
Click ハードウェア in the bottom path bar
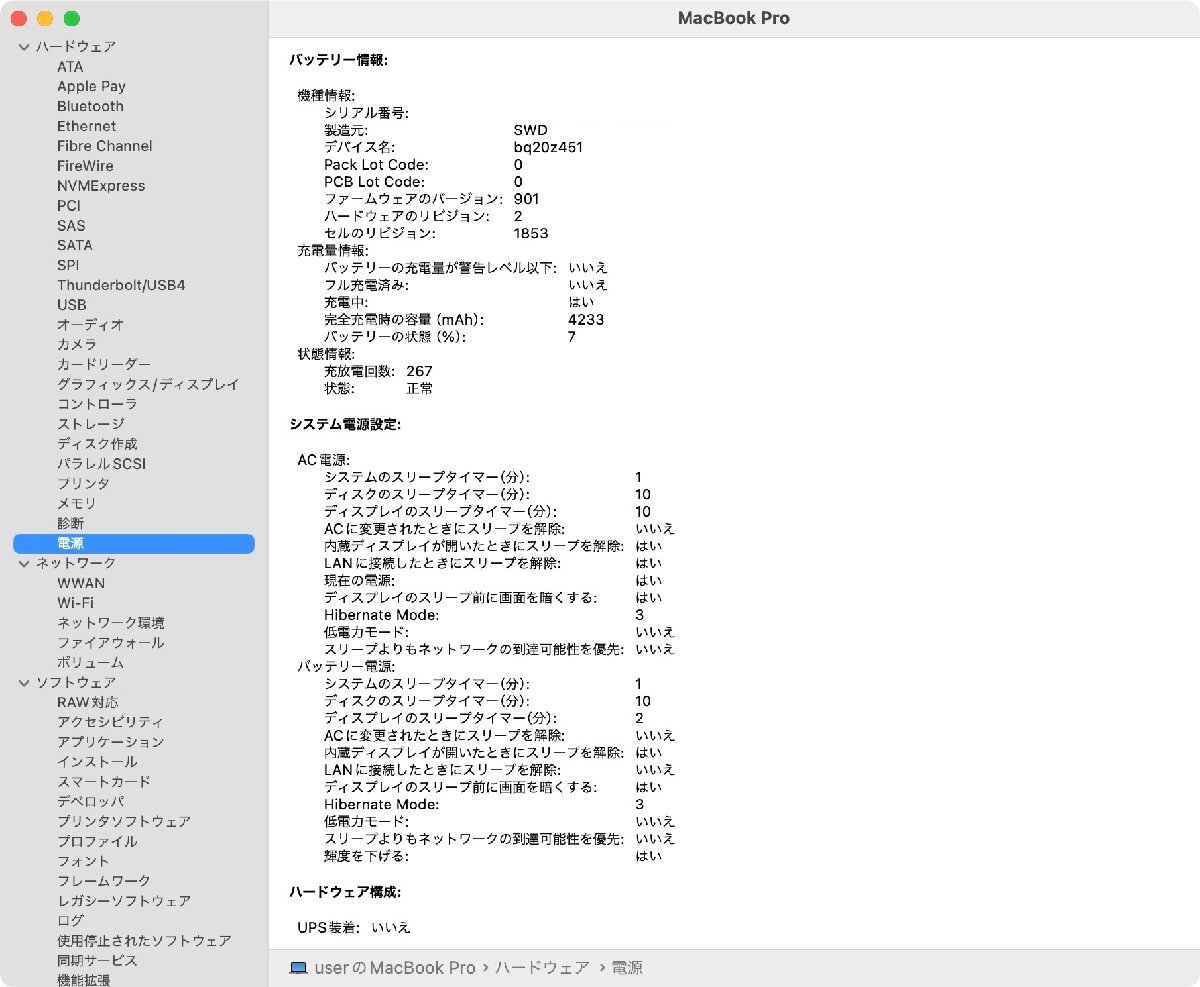(542, 968)
